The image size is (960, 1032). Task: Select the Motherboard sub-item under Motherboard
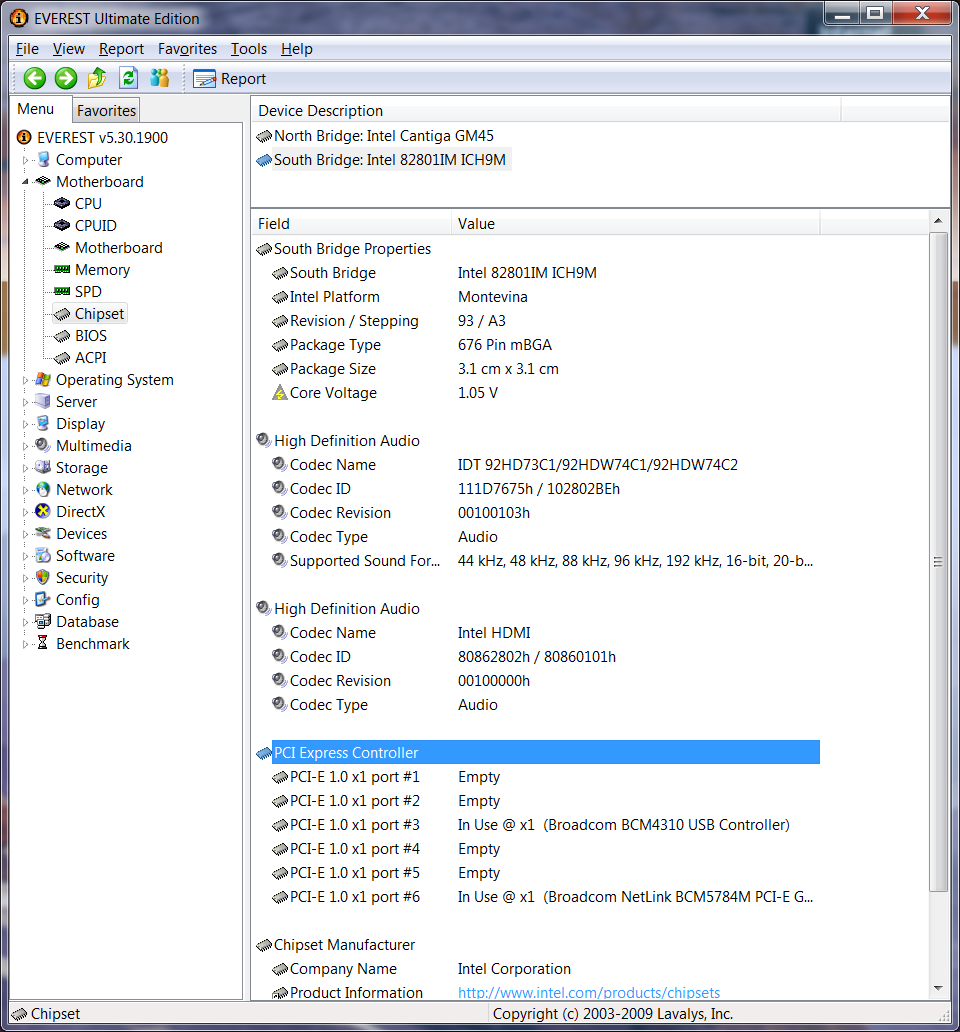(x=118, y=248)
